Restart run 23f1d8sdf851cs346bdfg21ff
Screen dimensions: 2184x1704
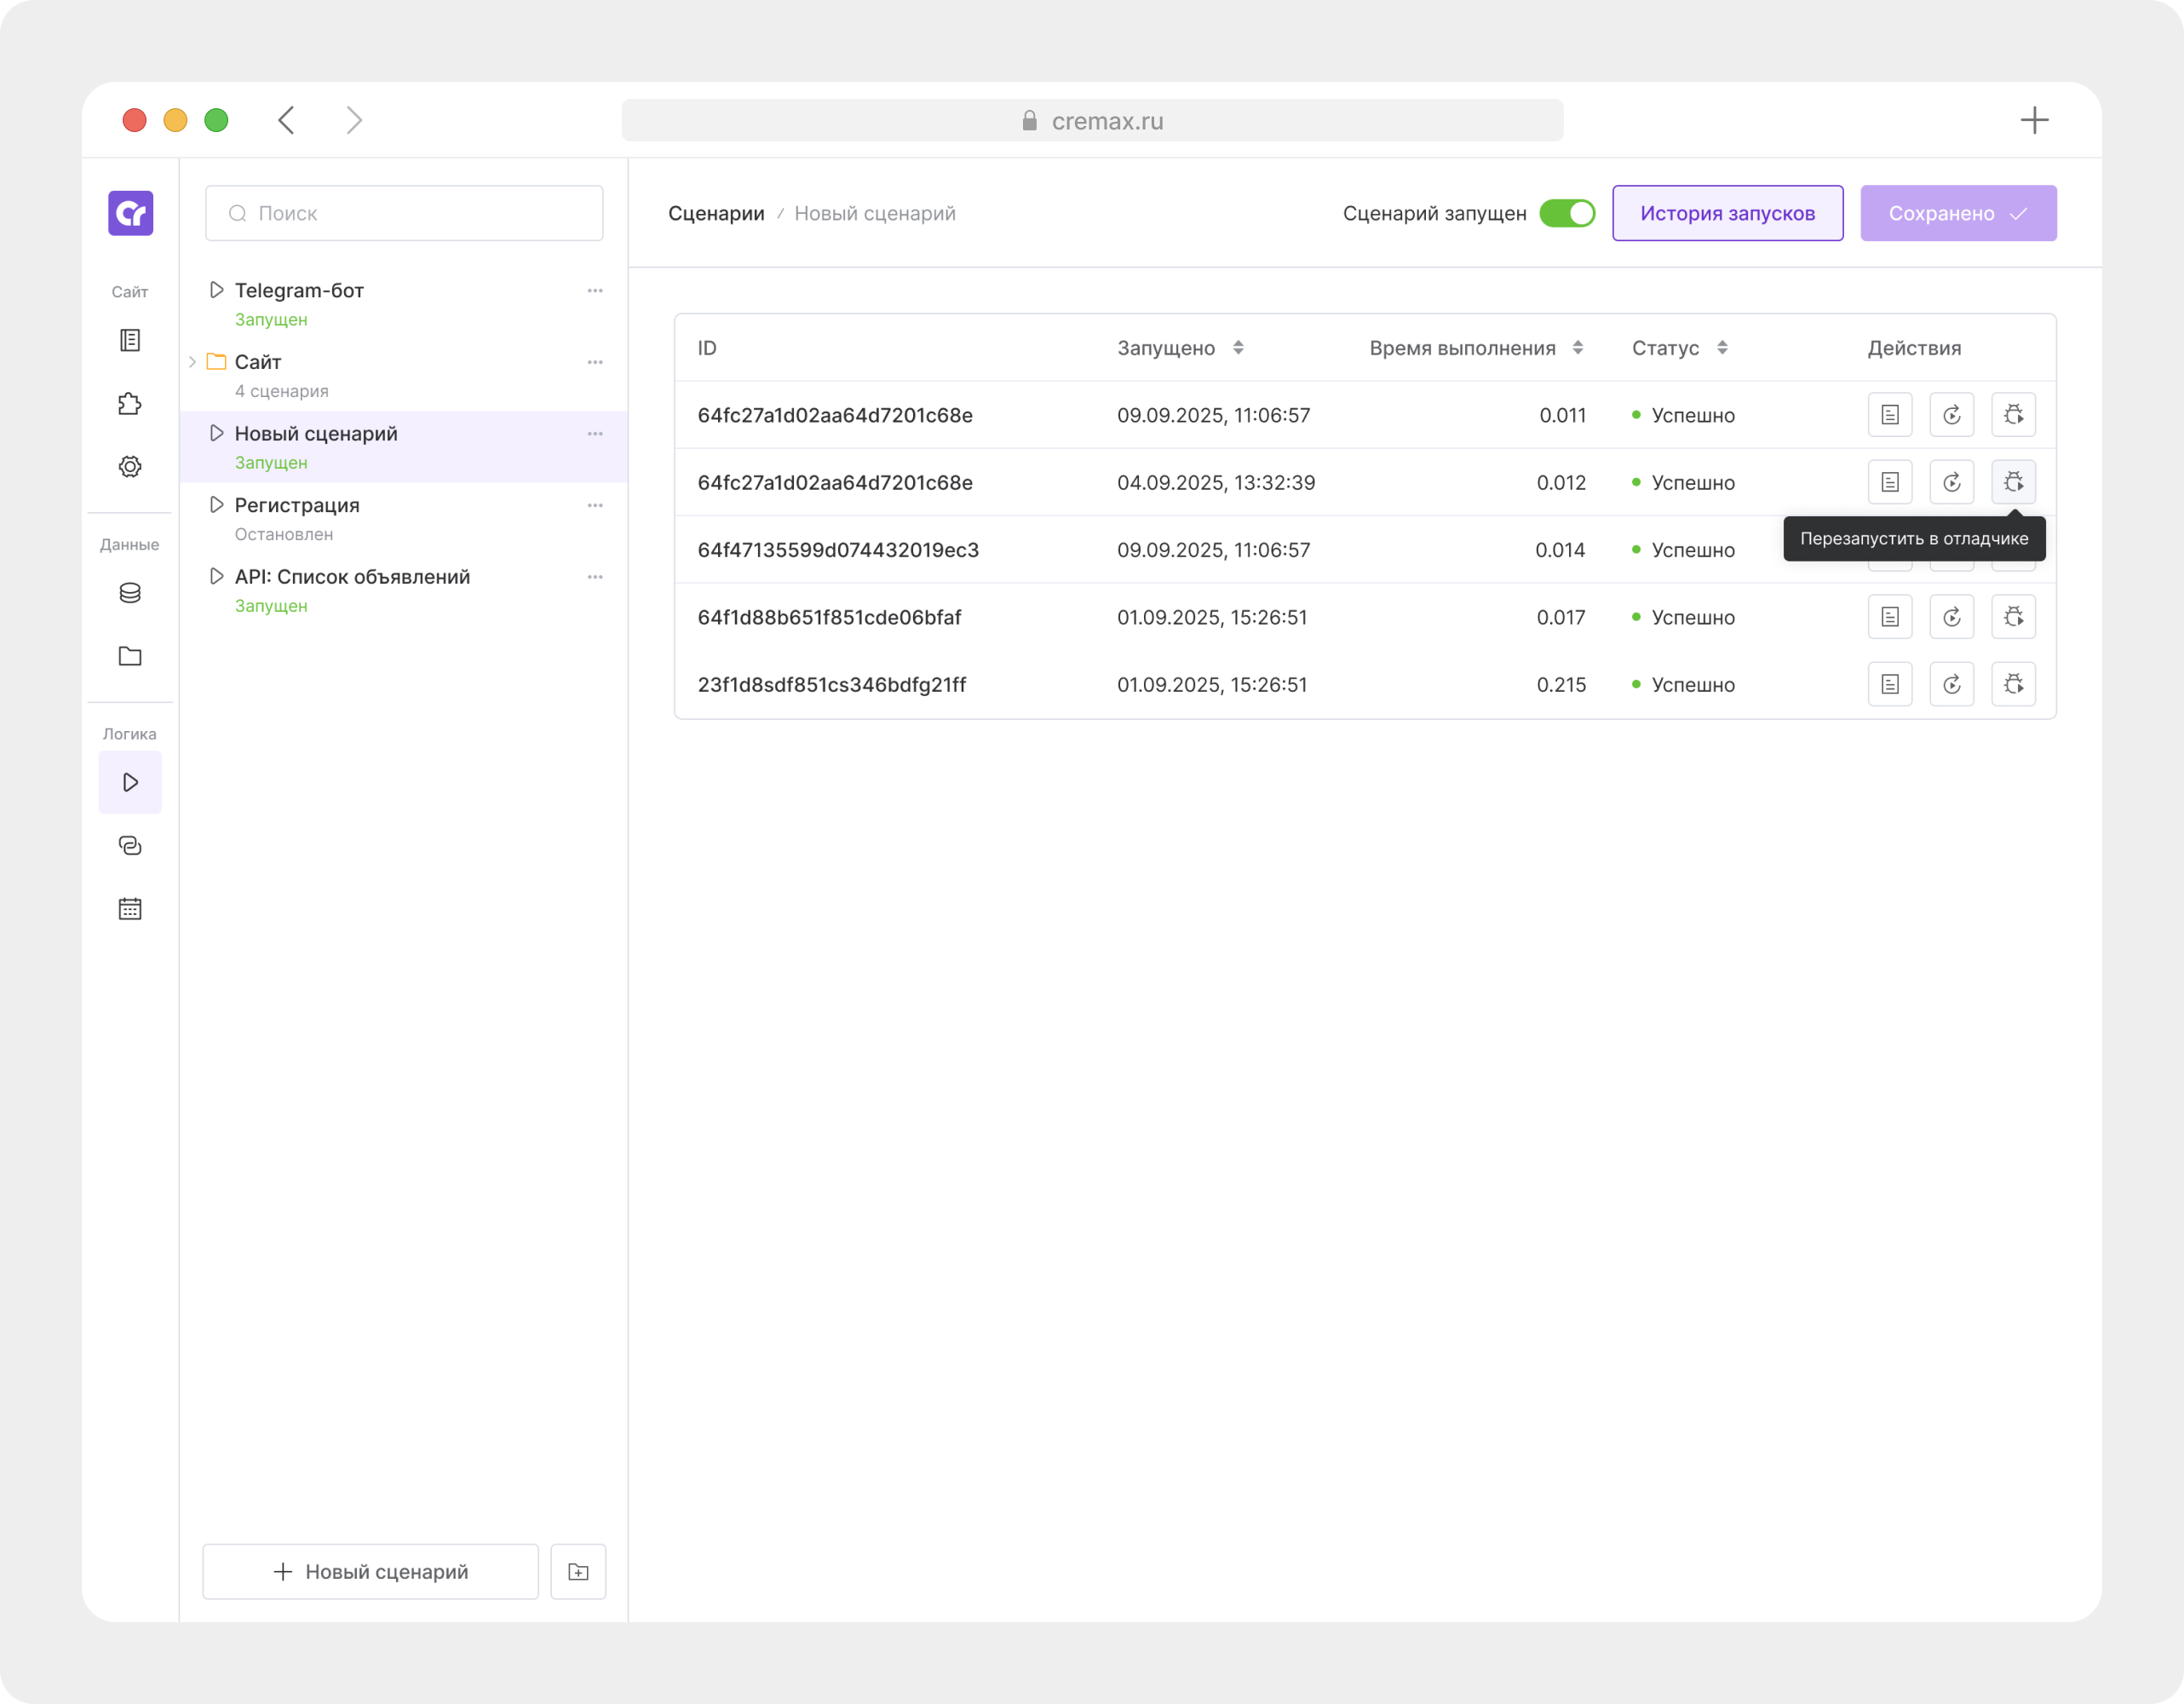[x=1952, y=685]
